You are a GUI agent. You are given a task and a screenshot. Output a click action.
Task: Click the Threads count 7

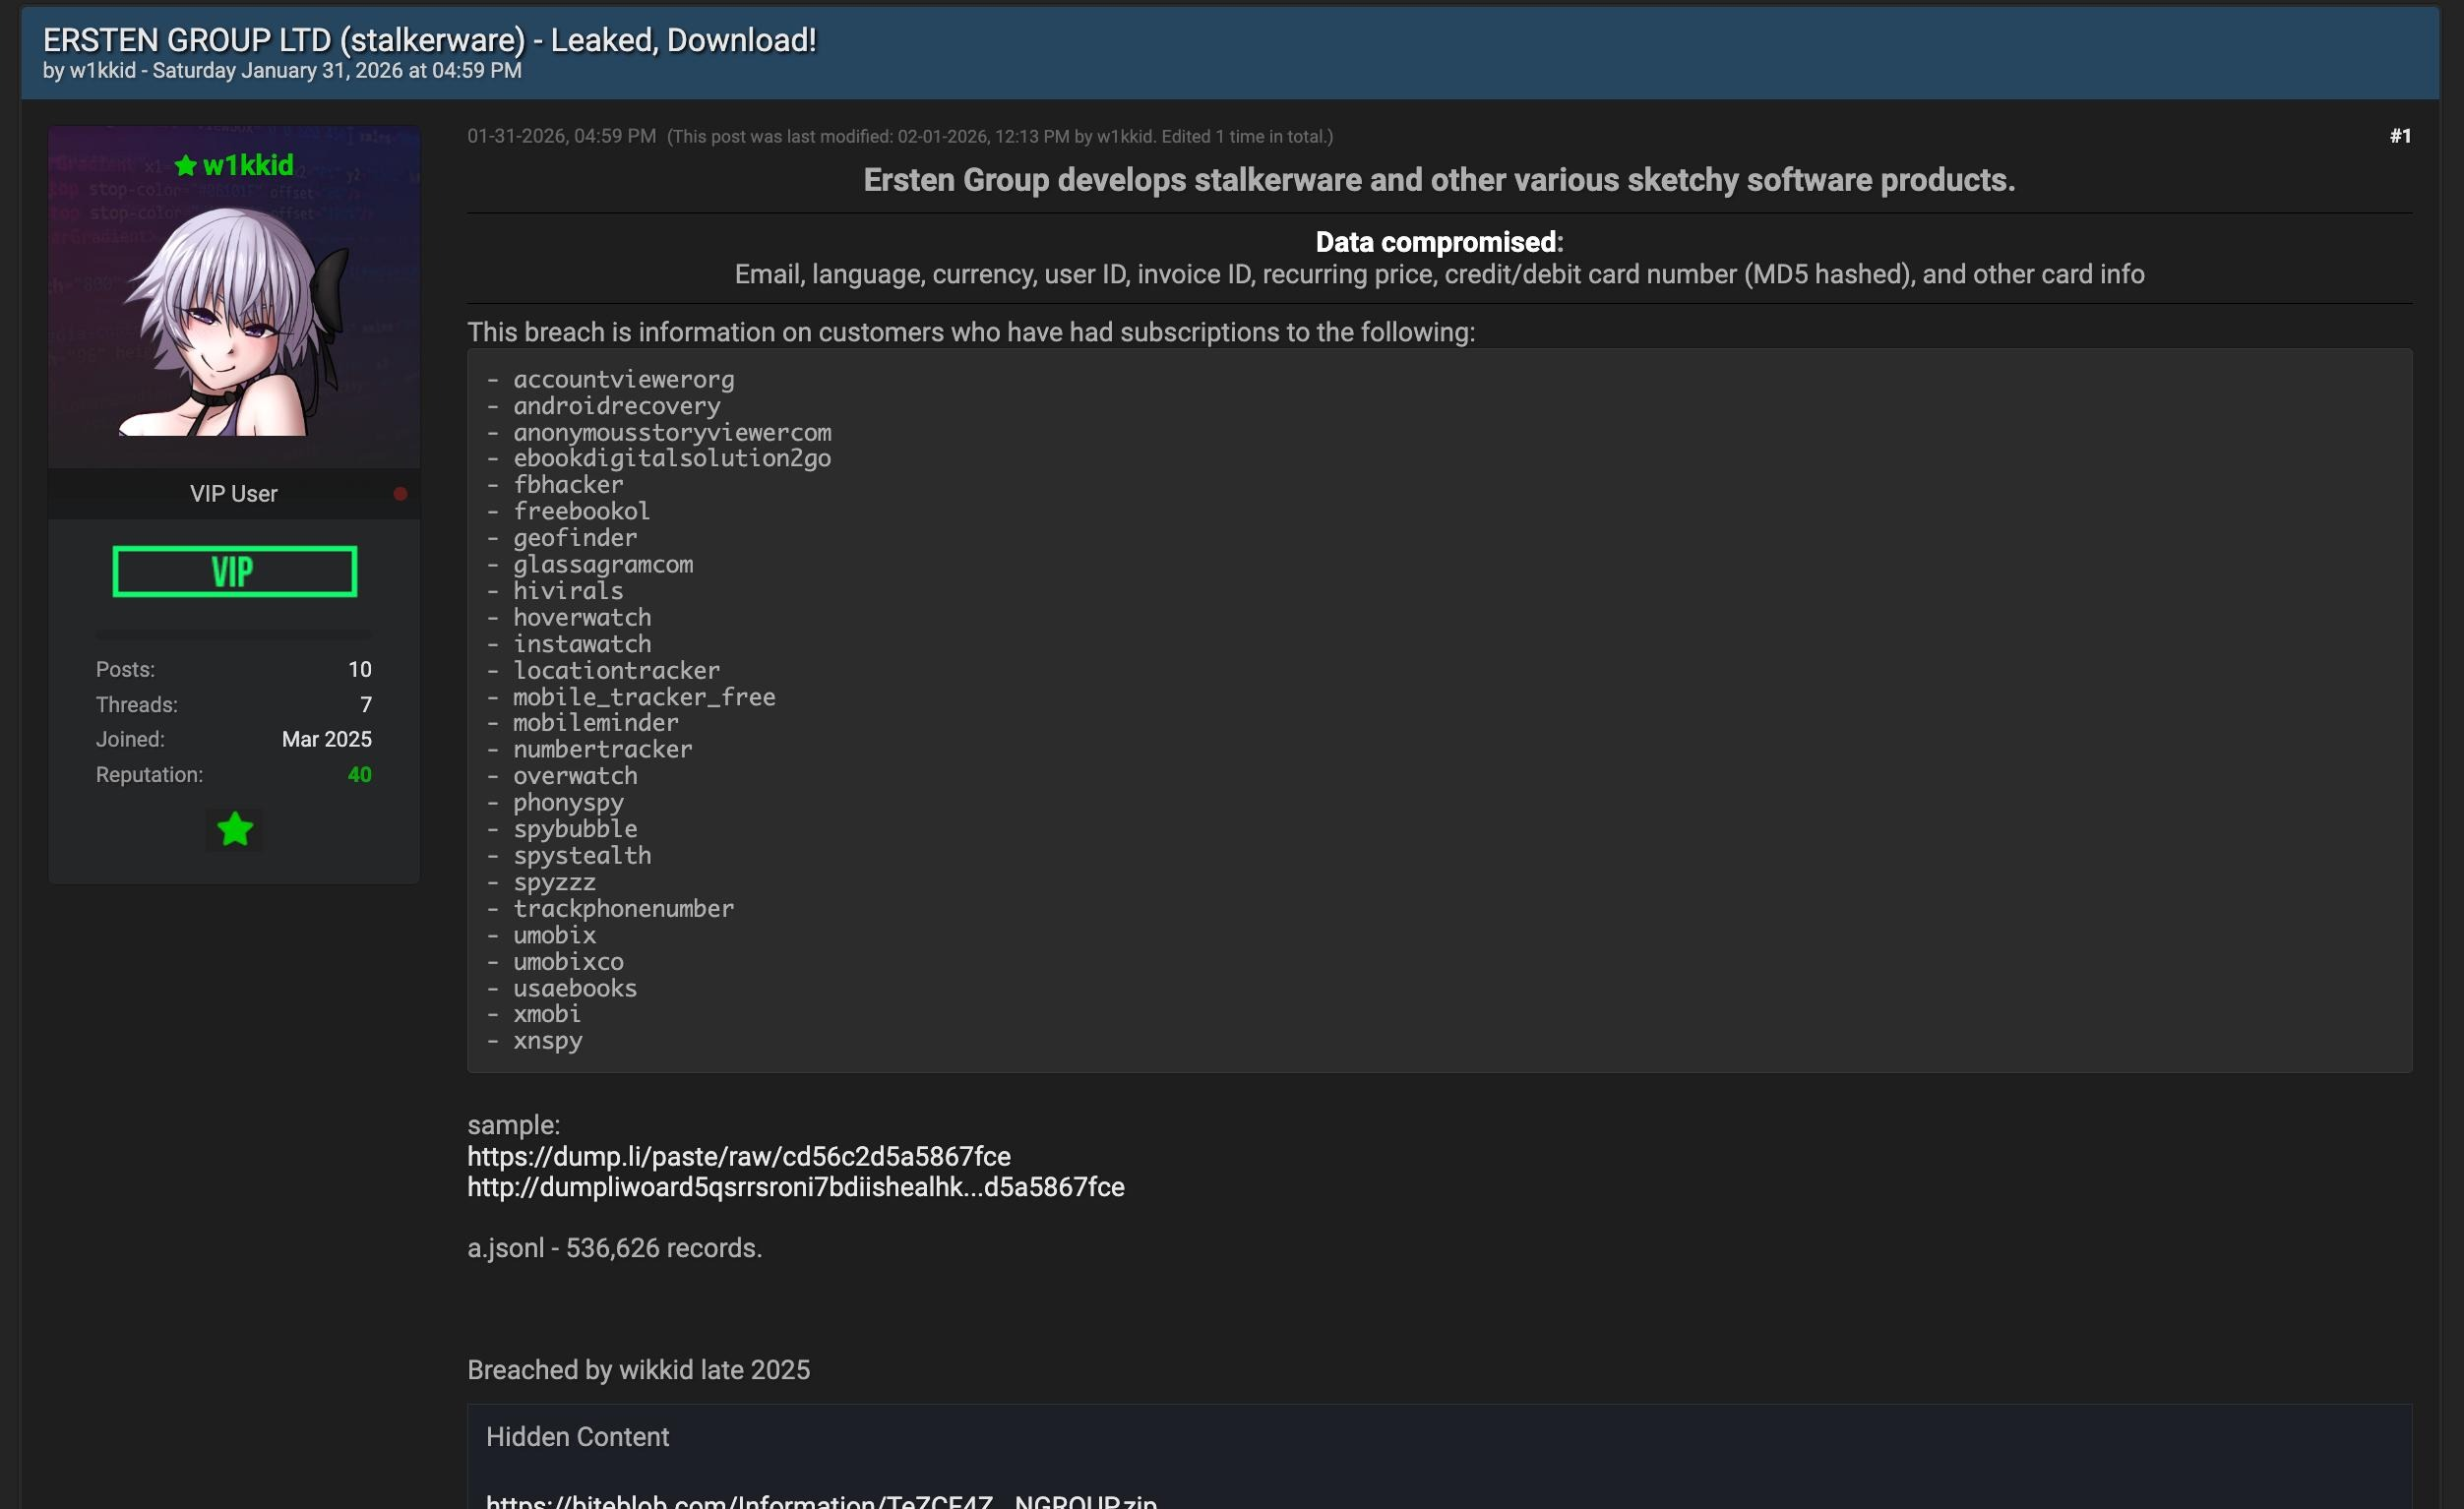pos(365,705)
